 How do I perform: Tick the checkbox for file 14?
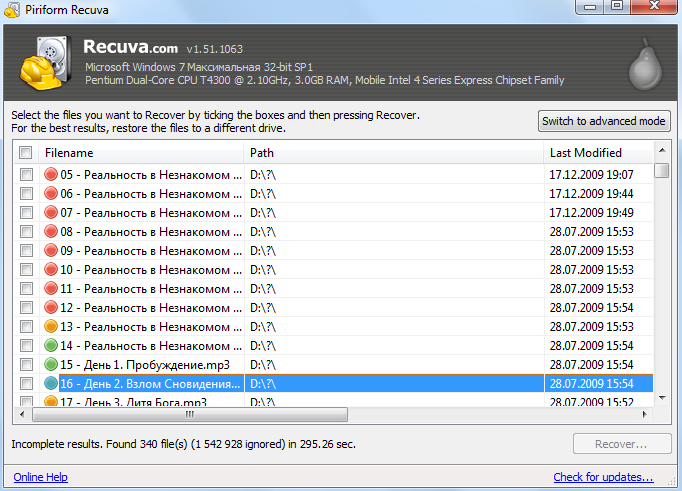[x=27, y=345]
